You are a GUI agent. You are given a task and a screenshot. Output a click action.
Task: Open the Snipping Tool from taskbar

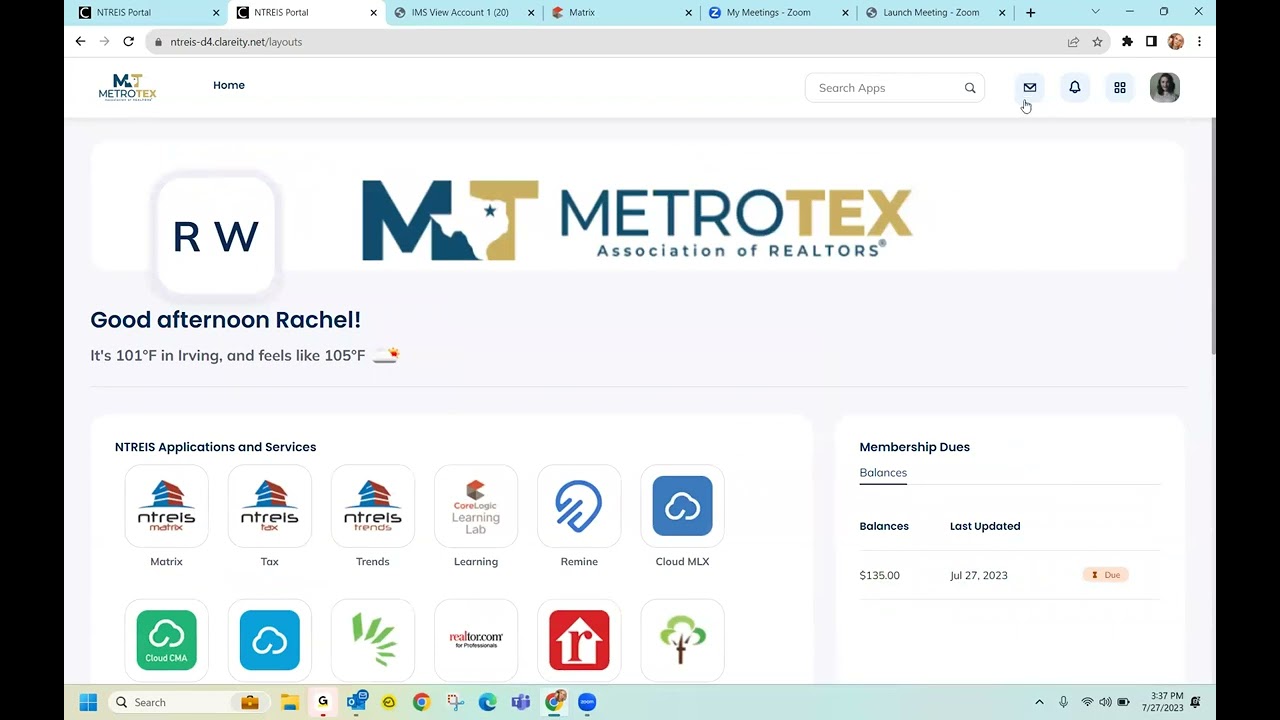click(455, 702)
